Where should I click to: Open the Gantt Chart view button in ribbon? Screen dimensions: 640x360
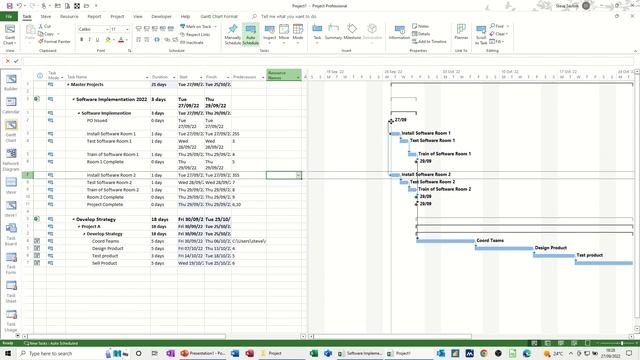click(x=10, y=34)
